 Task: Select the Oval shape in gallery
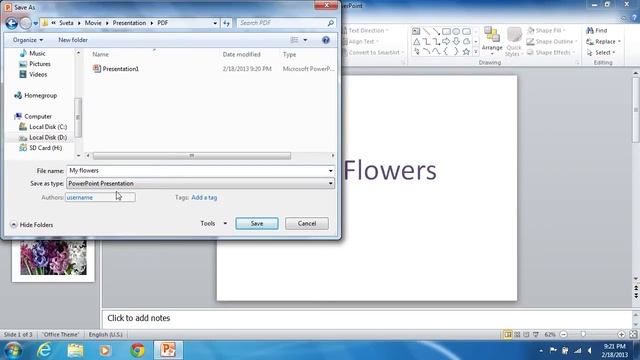click(x=456, y=31)
